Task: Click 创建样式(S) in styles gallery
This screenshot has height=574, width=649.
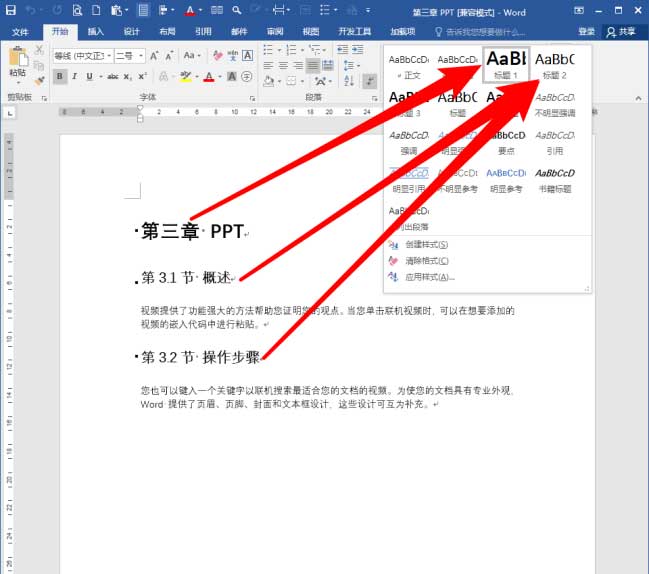Action: pos(426,245)
